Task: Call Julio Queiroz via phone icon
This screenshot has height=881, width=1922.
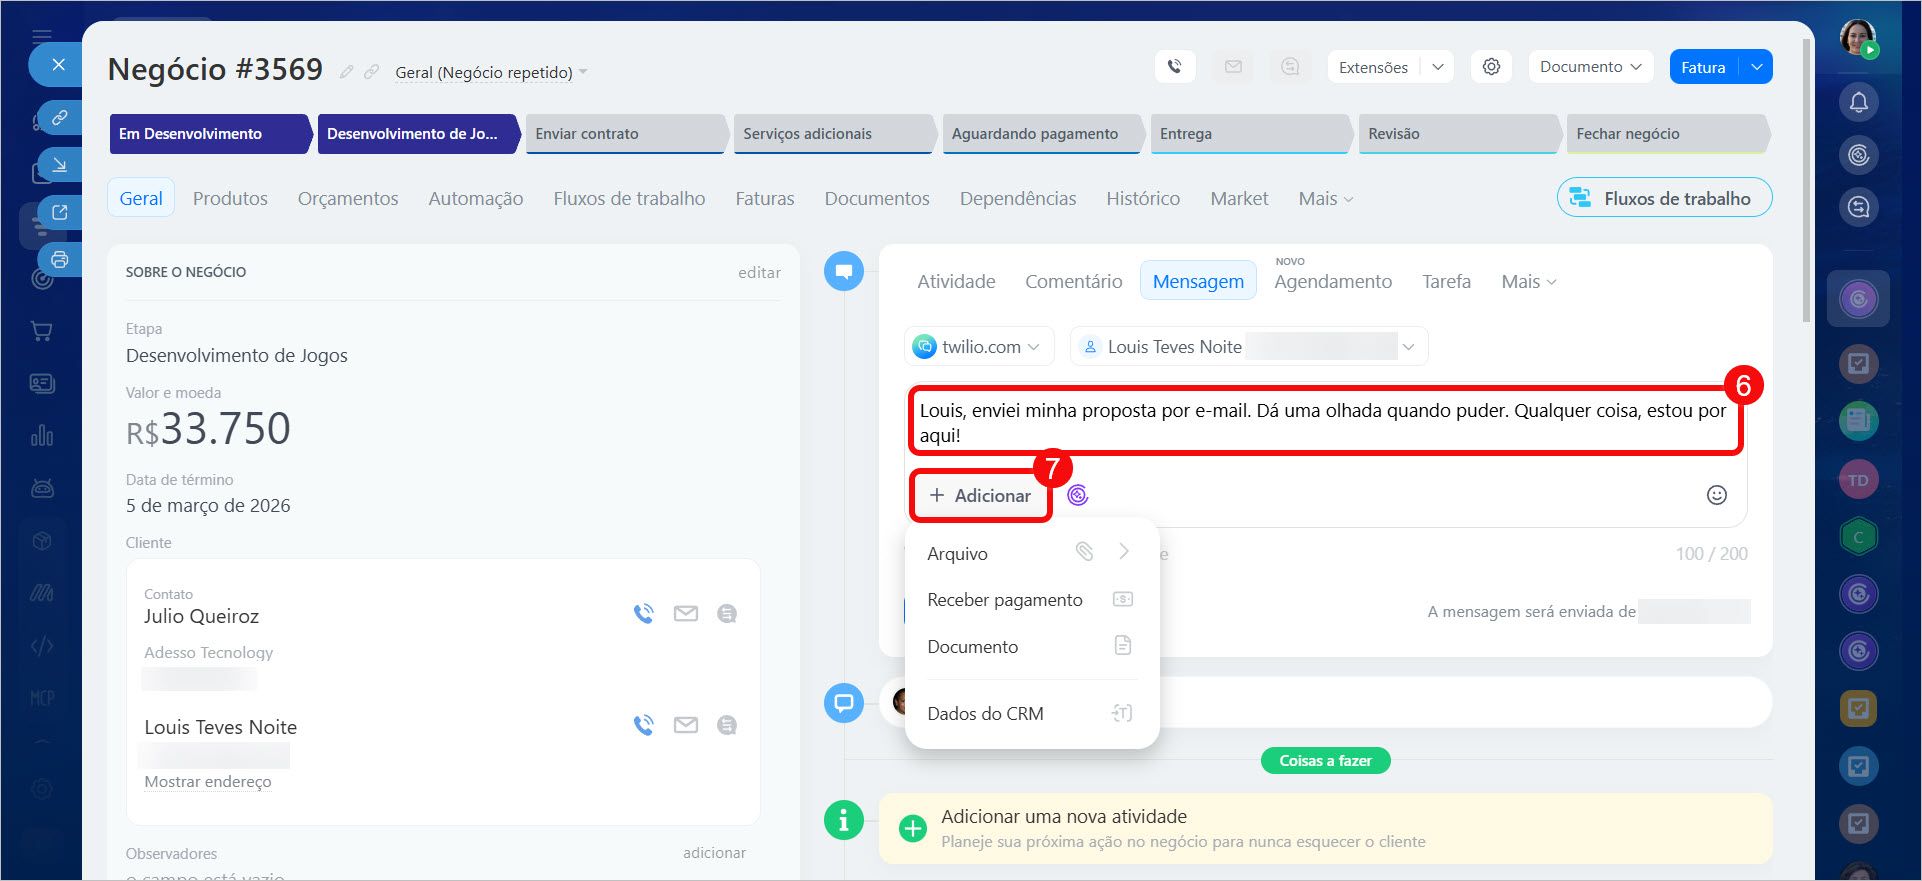Action: [643, 614]
